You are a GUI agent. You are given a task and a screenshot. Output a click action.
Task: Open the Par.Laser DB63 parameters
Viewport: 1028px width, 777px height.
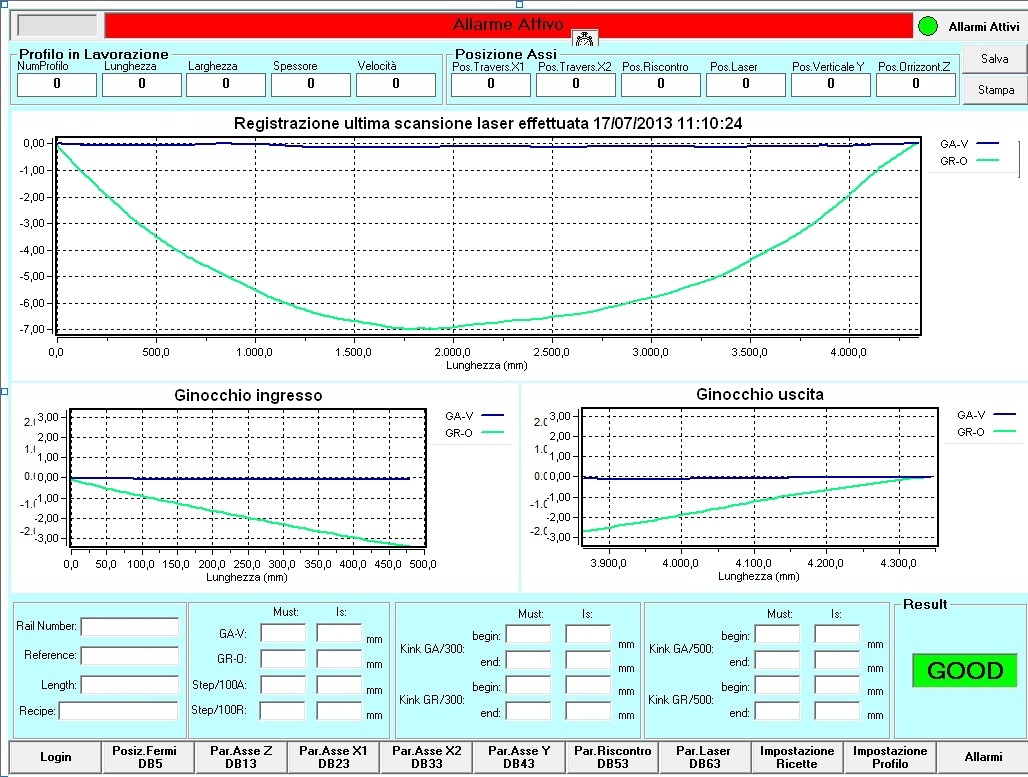tap(703, 757)
